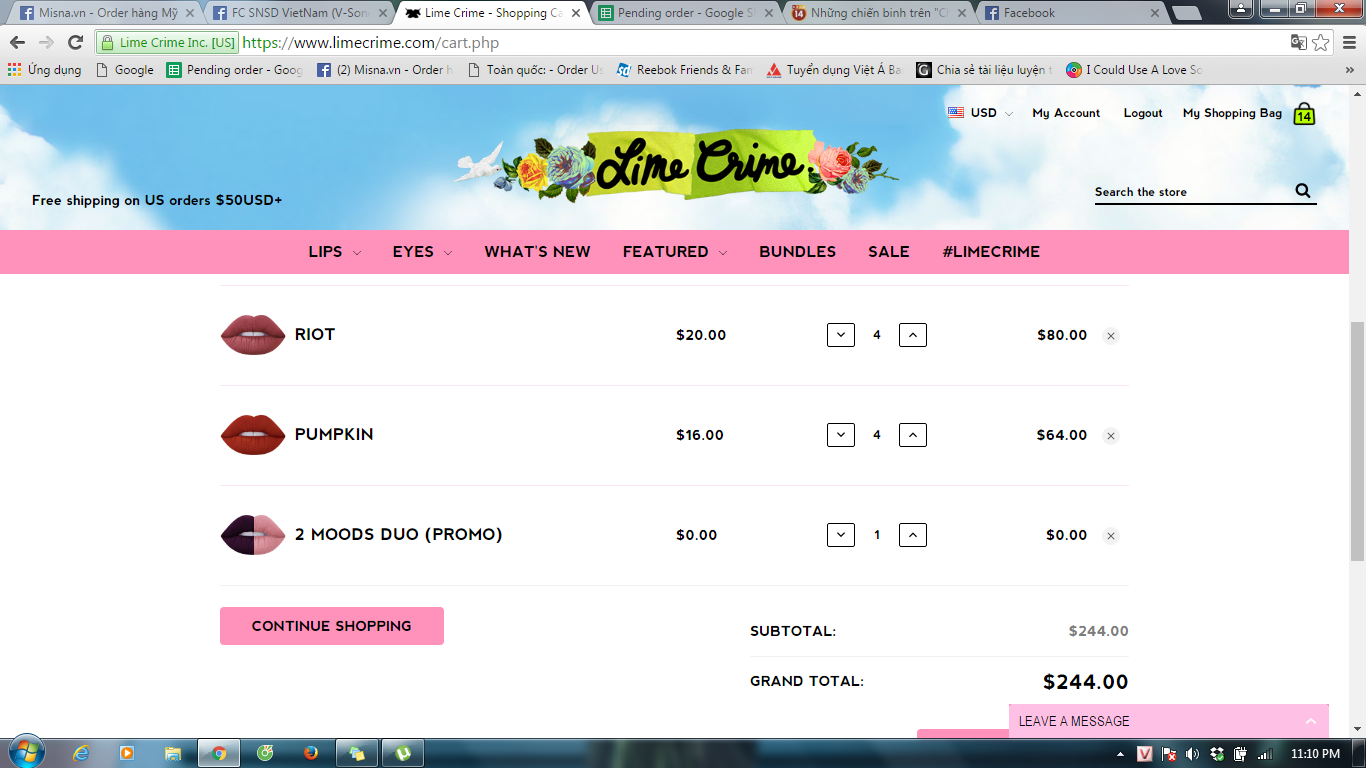
Task: Open PUMPKIN product name link
Action: click(x=334, y=434)
